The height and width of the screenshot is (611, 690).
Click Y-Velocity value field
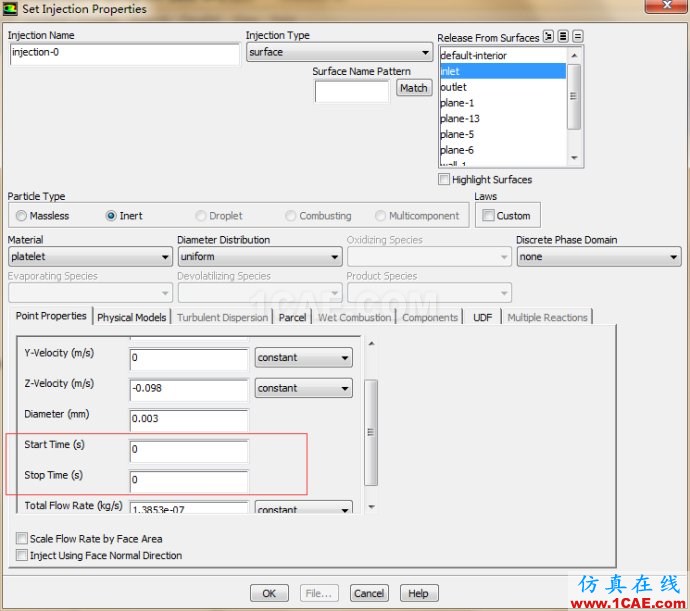coord(189,358)
